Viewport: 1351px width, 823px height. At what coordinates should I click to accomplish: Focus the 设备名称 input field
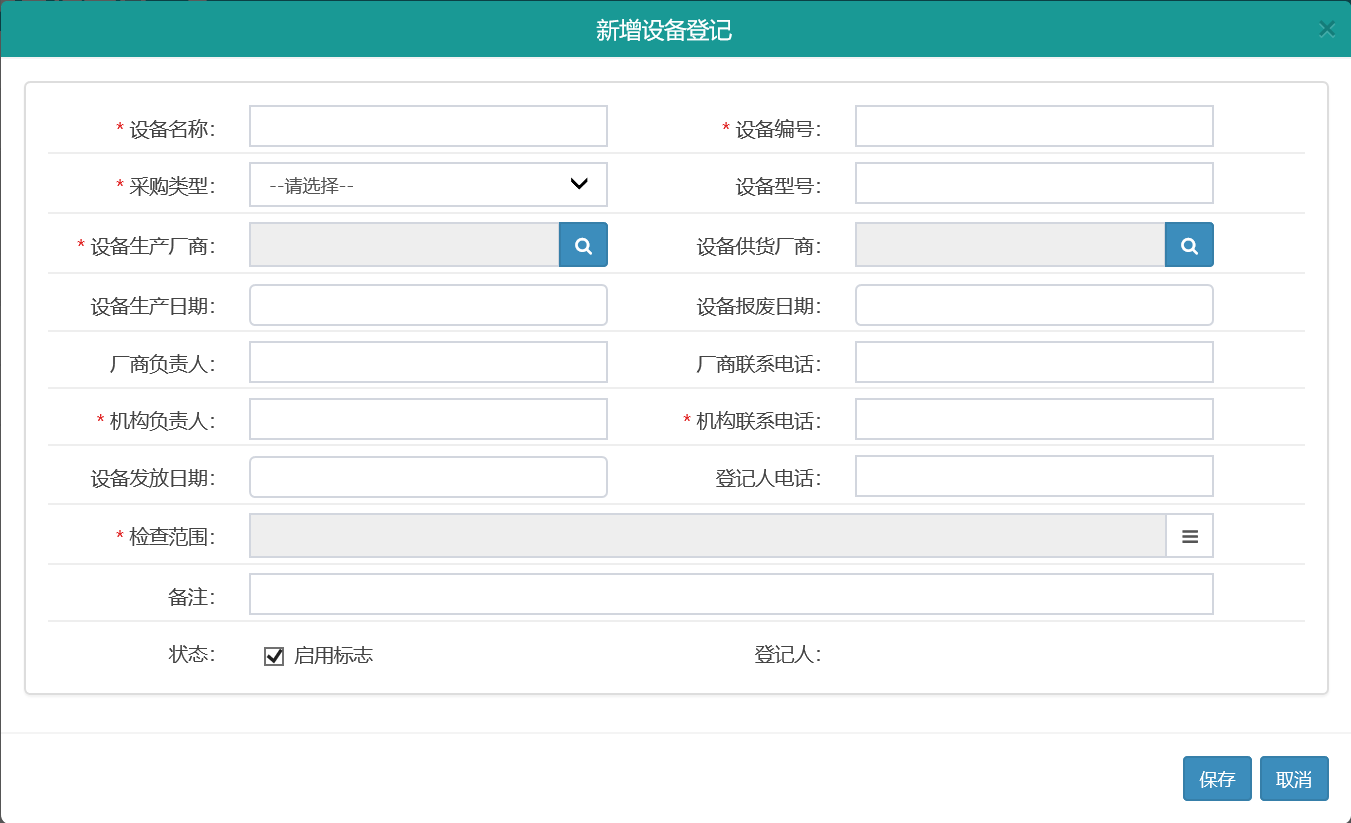(428, 126)
